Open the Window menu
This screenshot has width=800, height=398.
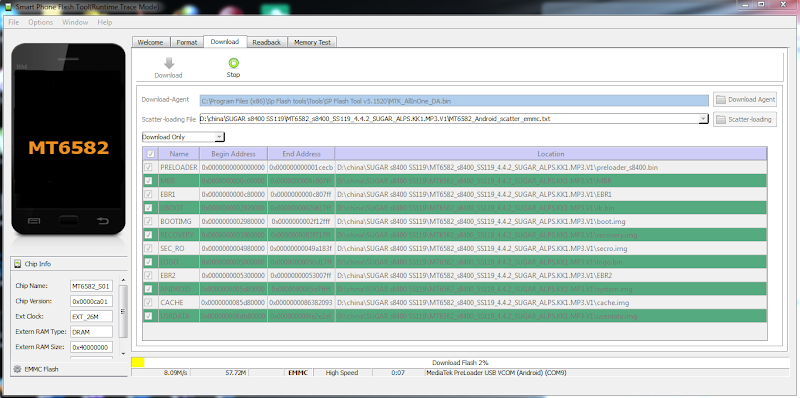[x=75, y=22]
